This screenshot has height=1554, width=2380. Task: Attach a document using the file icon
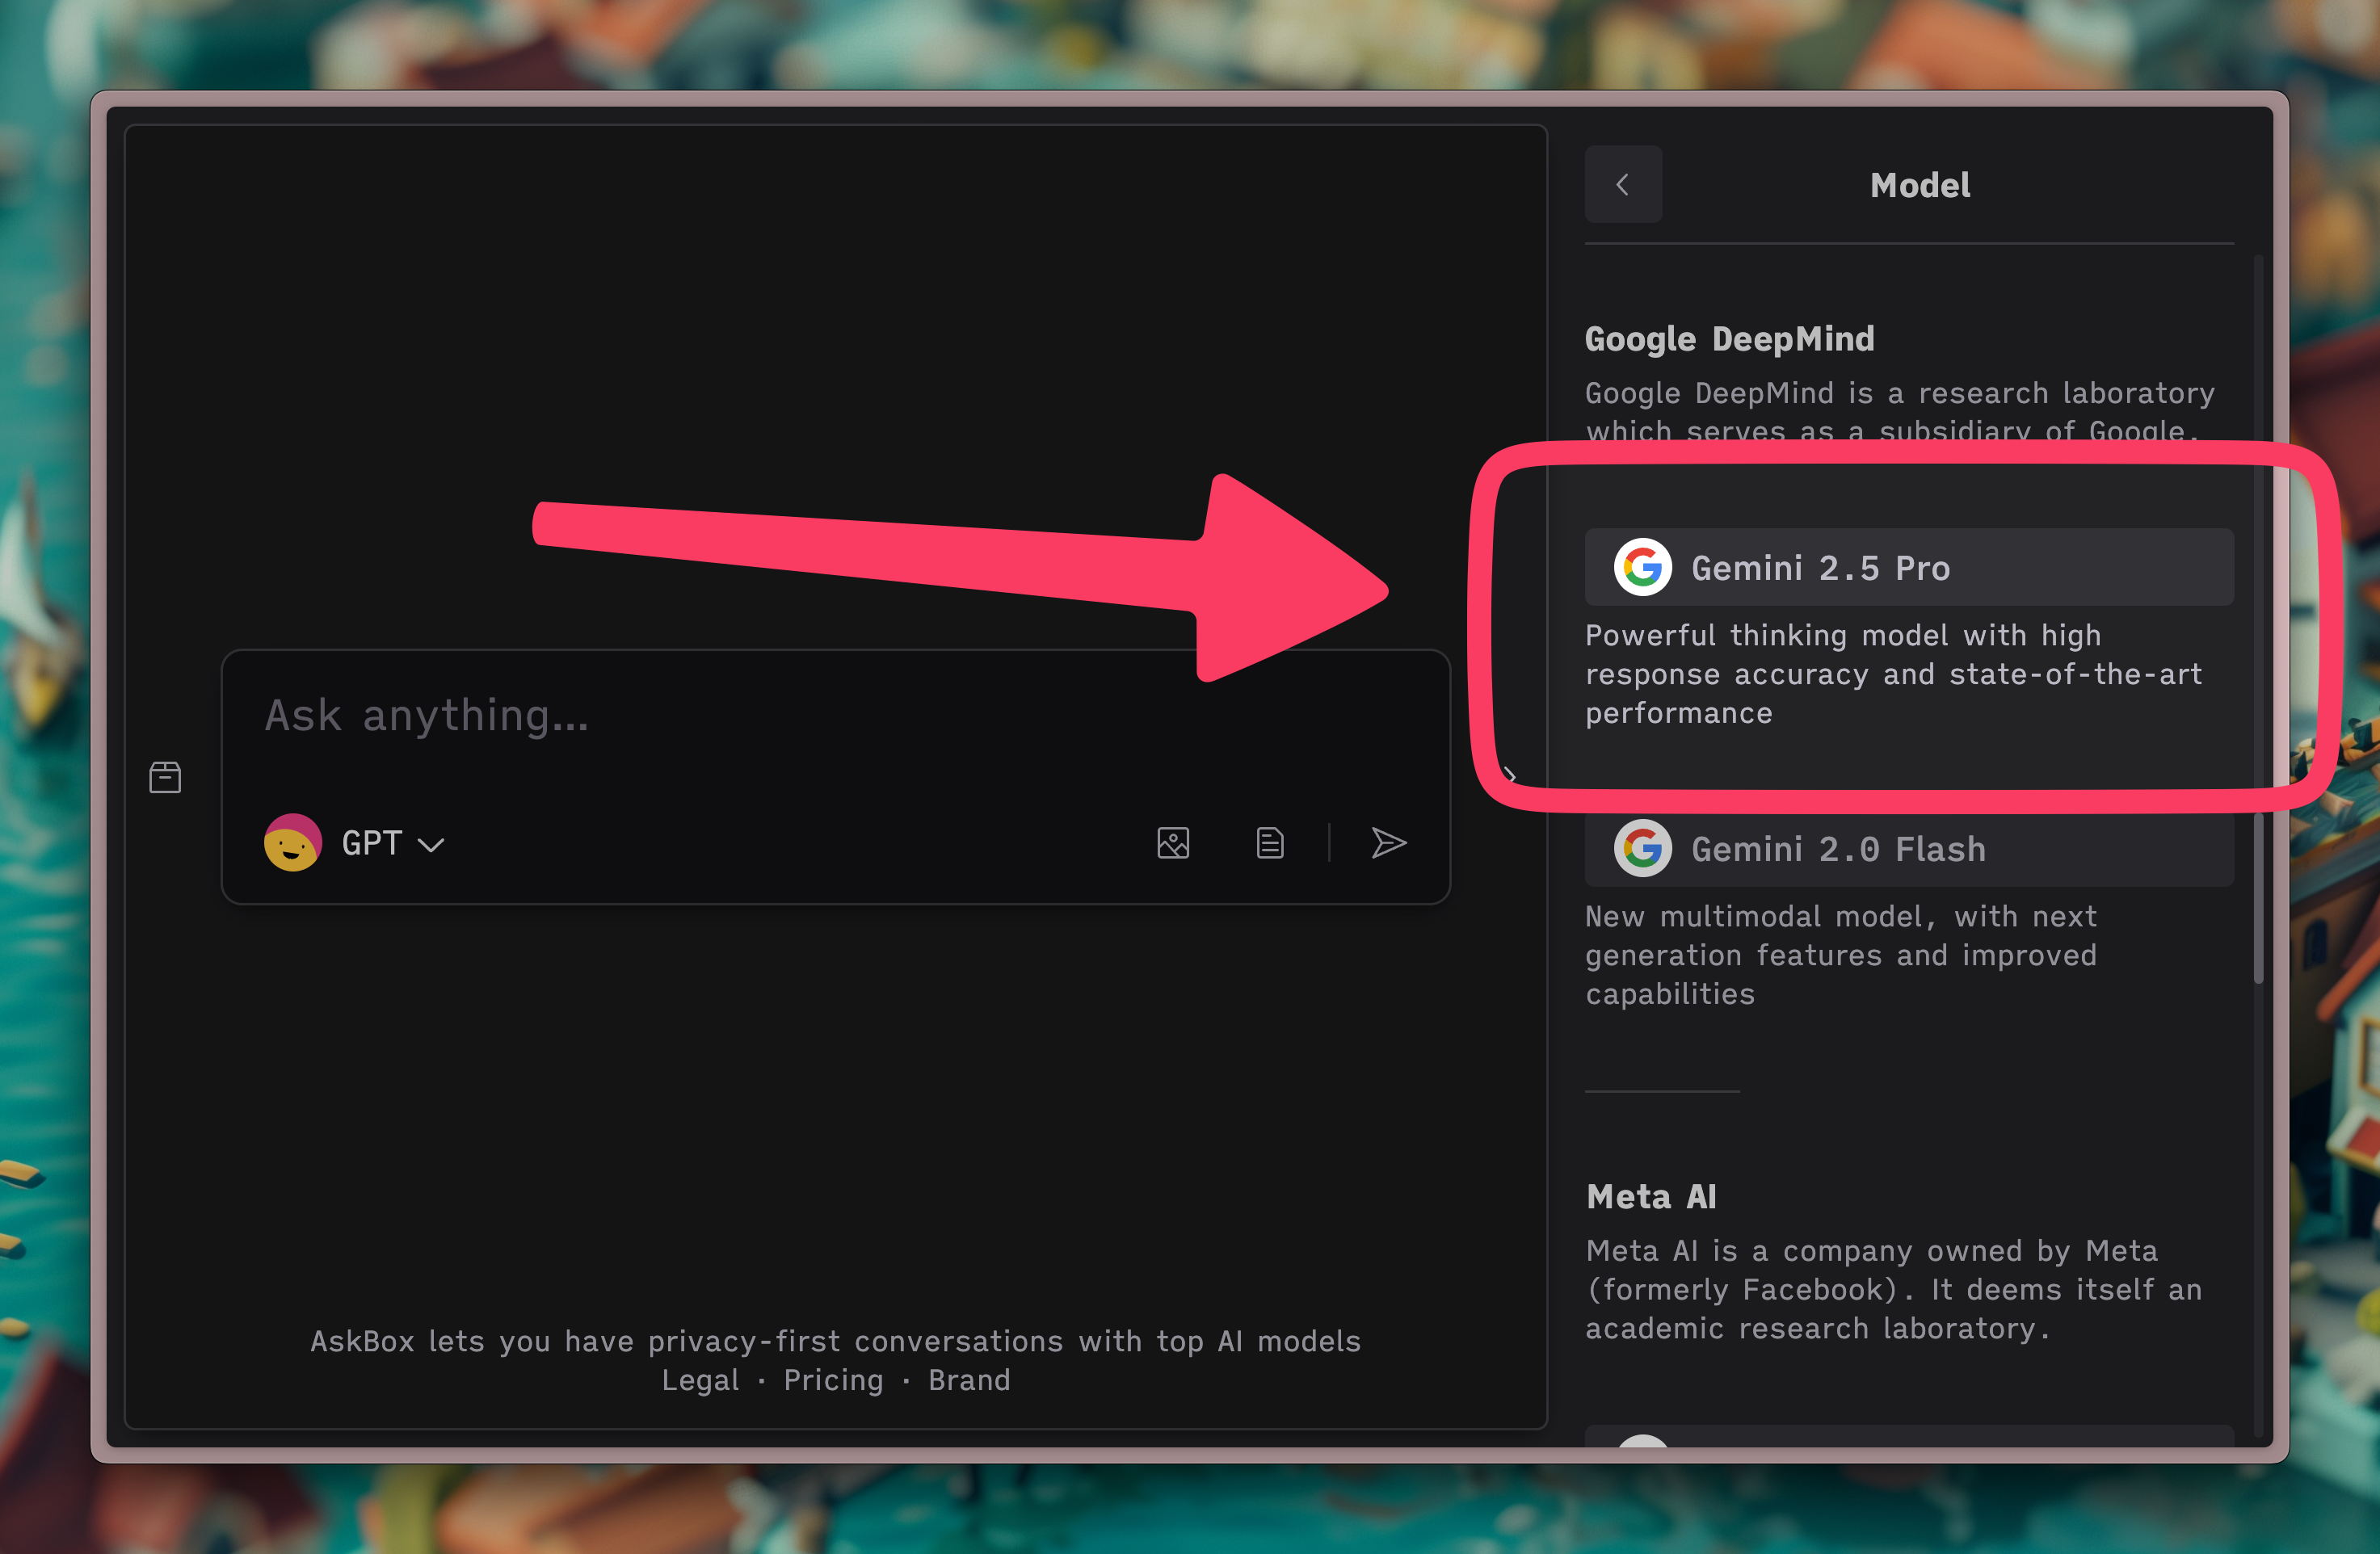[x=1270, y=843]
